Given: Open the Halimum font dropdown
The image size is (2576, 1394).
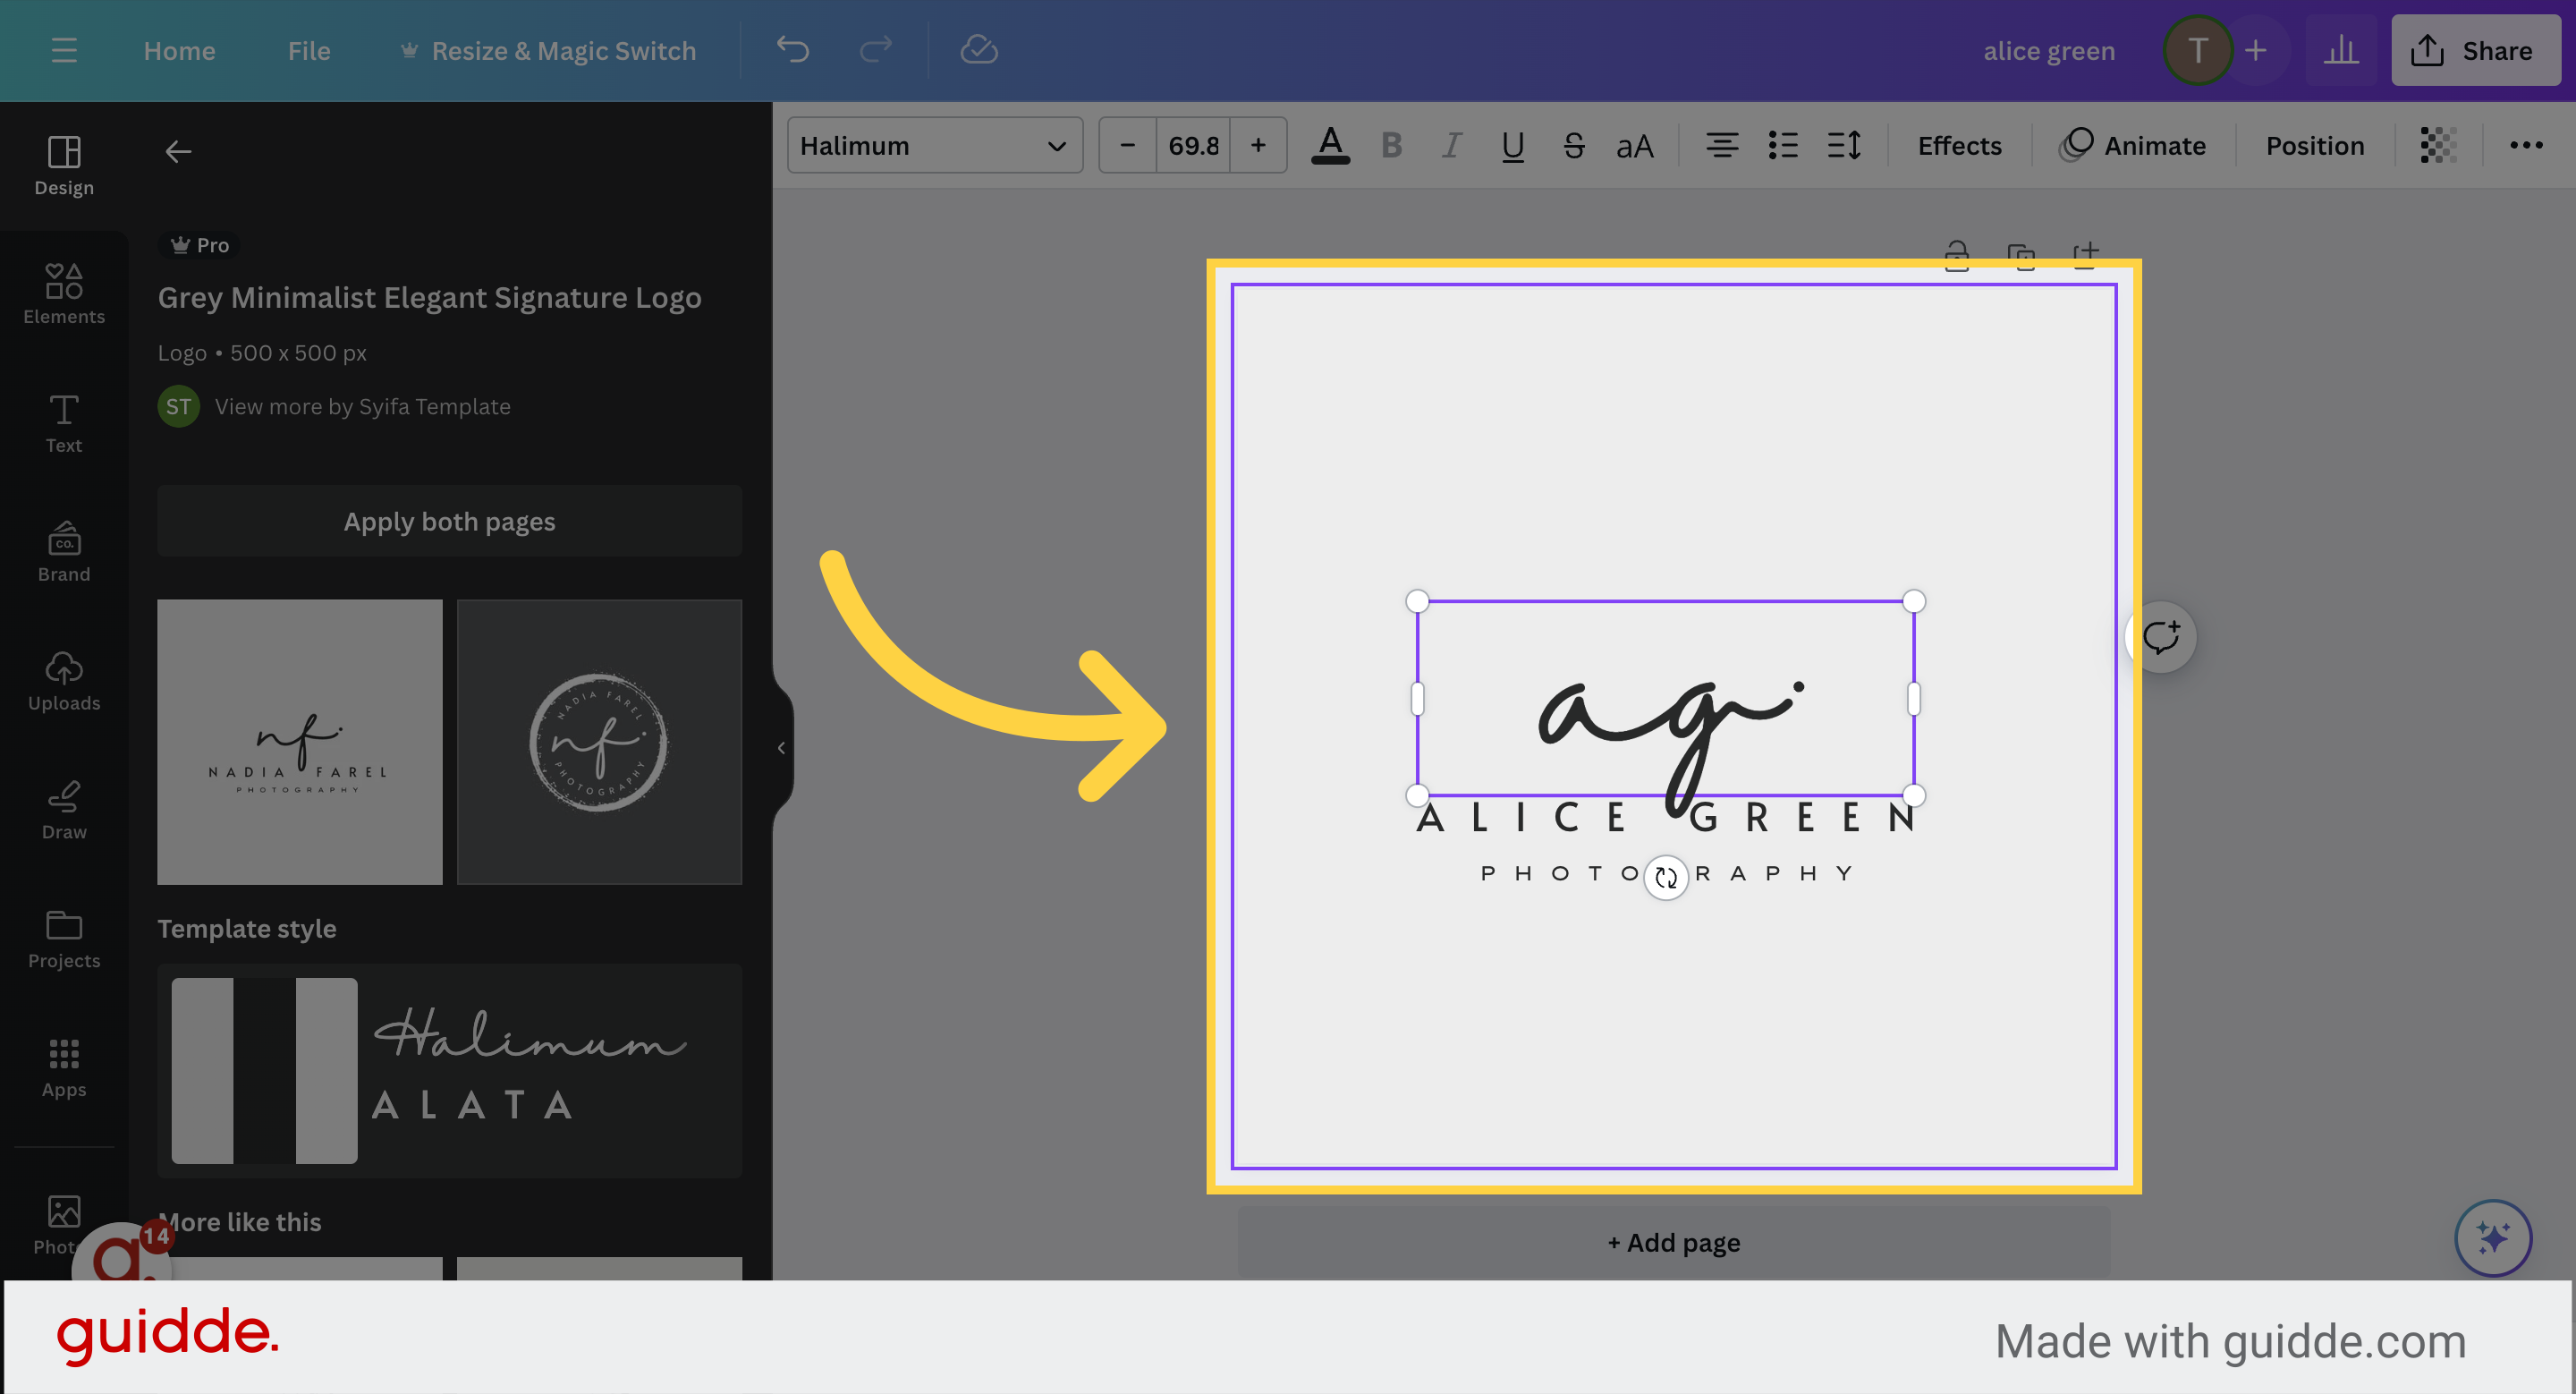Looking at the screenshot, I should (x=934, y=145).
